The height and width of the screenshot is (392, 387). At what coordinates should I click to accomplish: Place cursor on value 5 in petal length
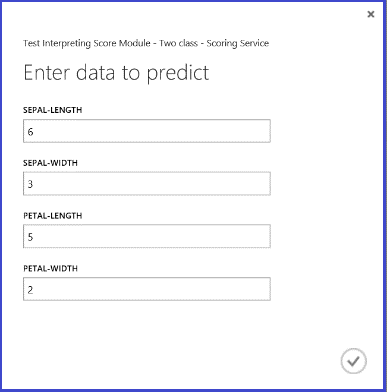pos(30,237)
